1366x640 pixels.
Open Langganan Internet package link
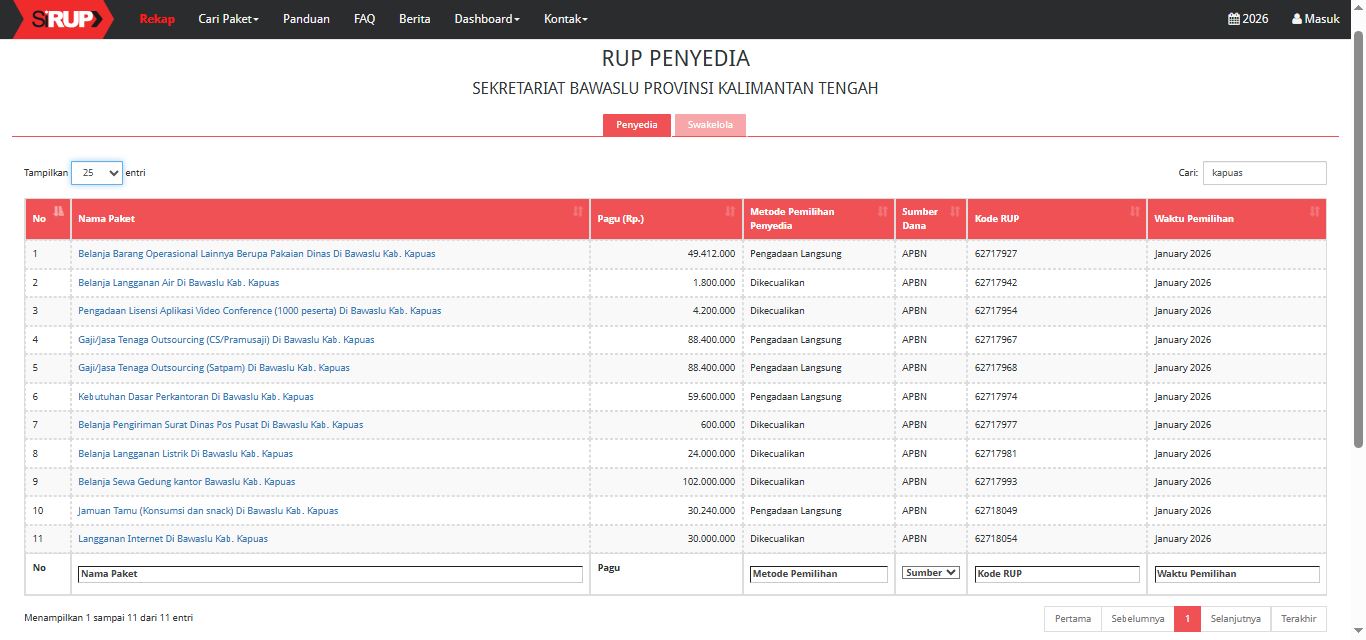click(x=173, y=539)
